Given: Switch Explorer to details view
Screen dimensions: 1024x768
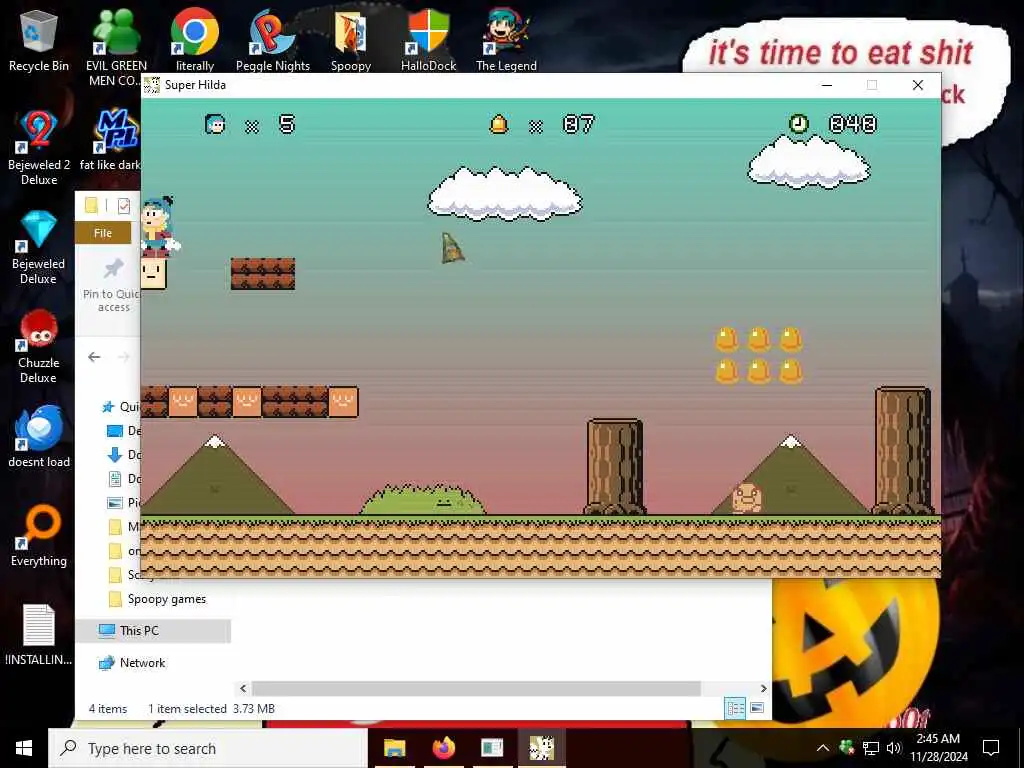Looking at the screenshot, I should (735, 708).
